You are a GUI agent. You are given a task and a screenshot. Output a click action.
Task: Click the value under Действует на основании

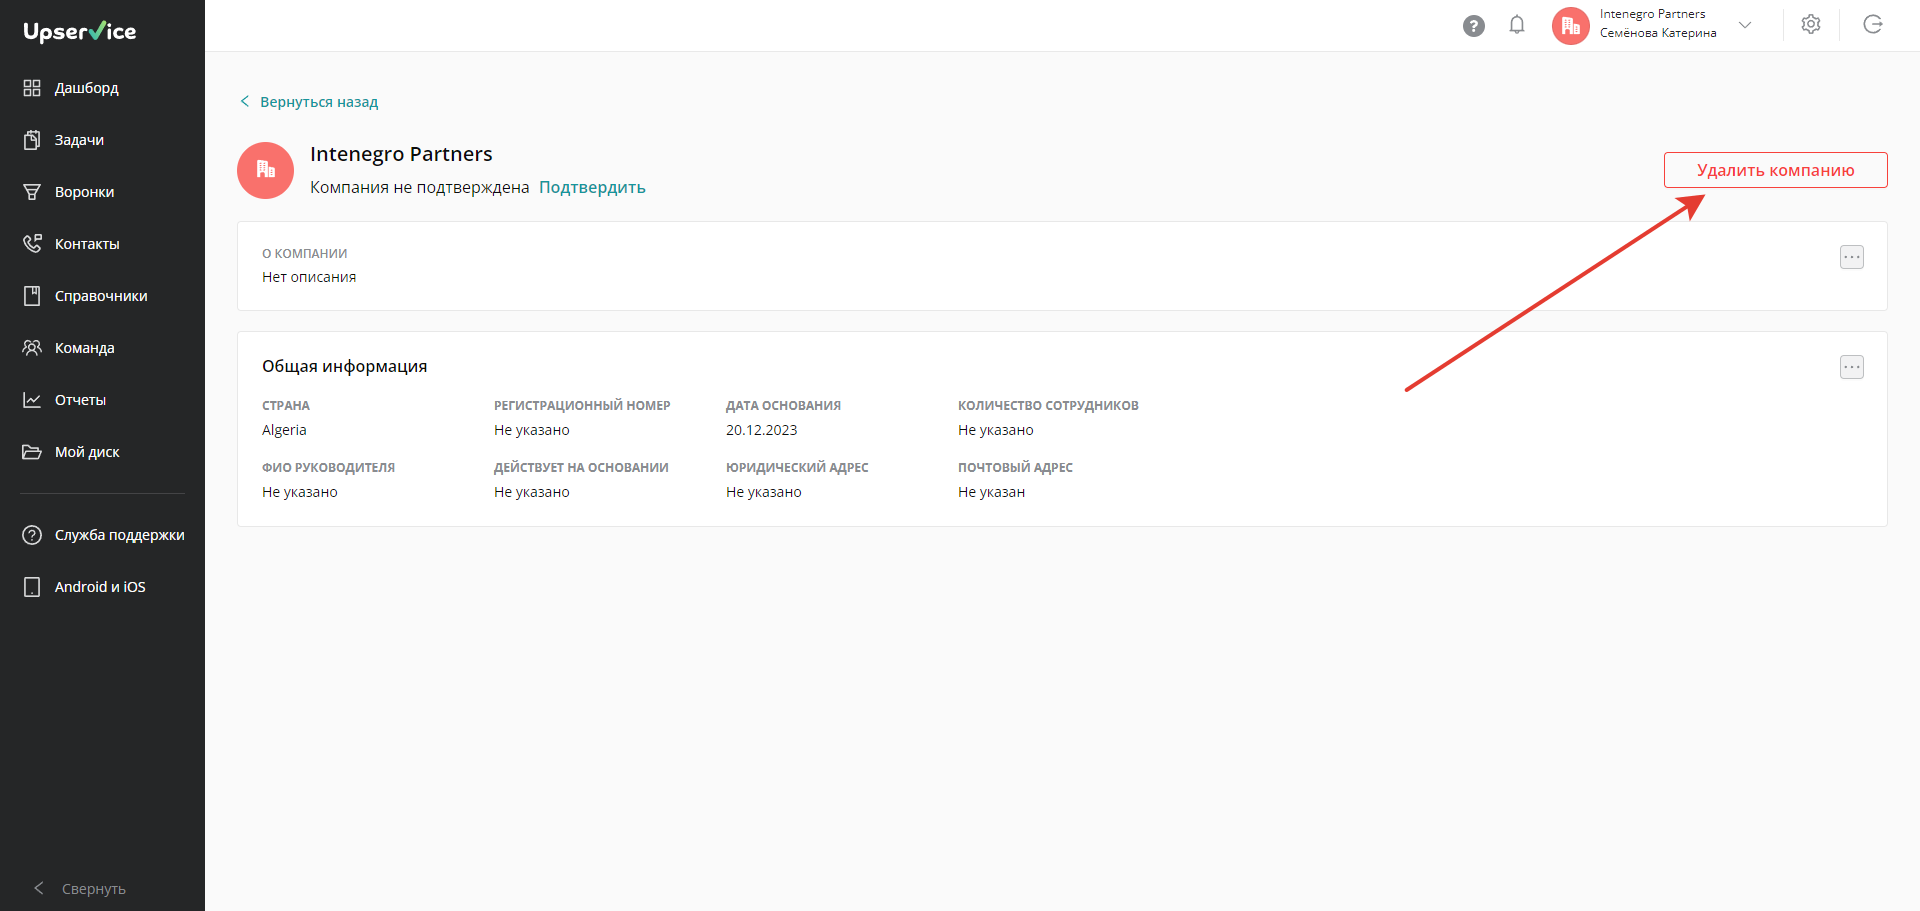pyautogui.click(x=532, y=492)
